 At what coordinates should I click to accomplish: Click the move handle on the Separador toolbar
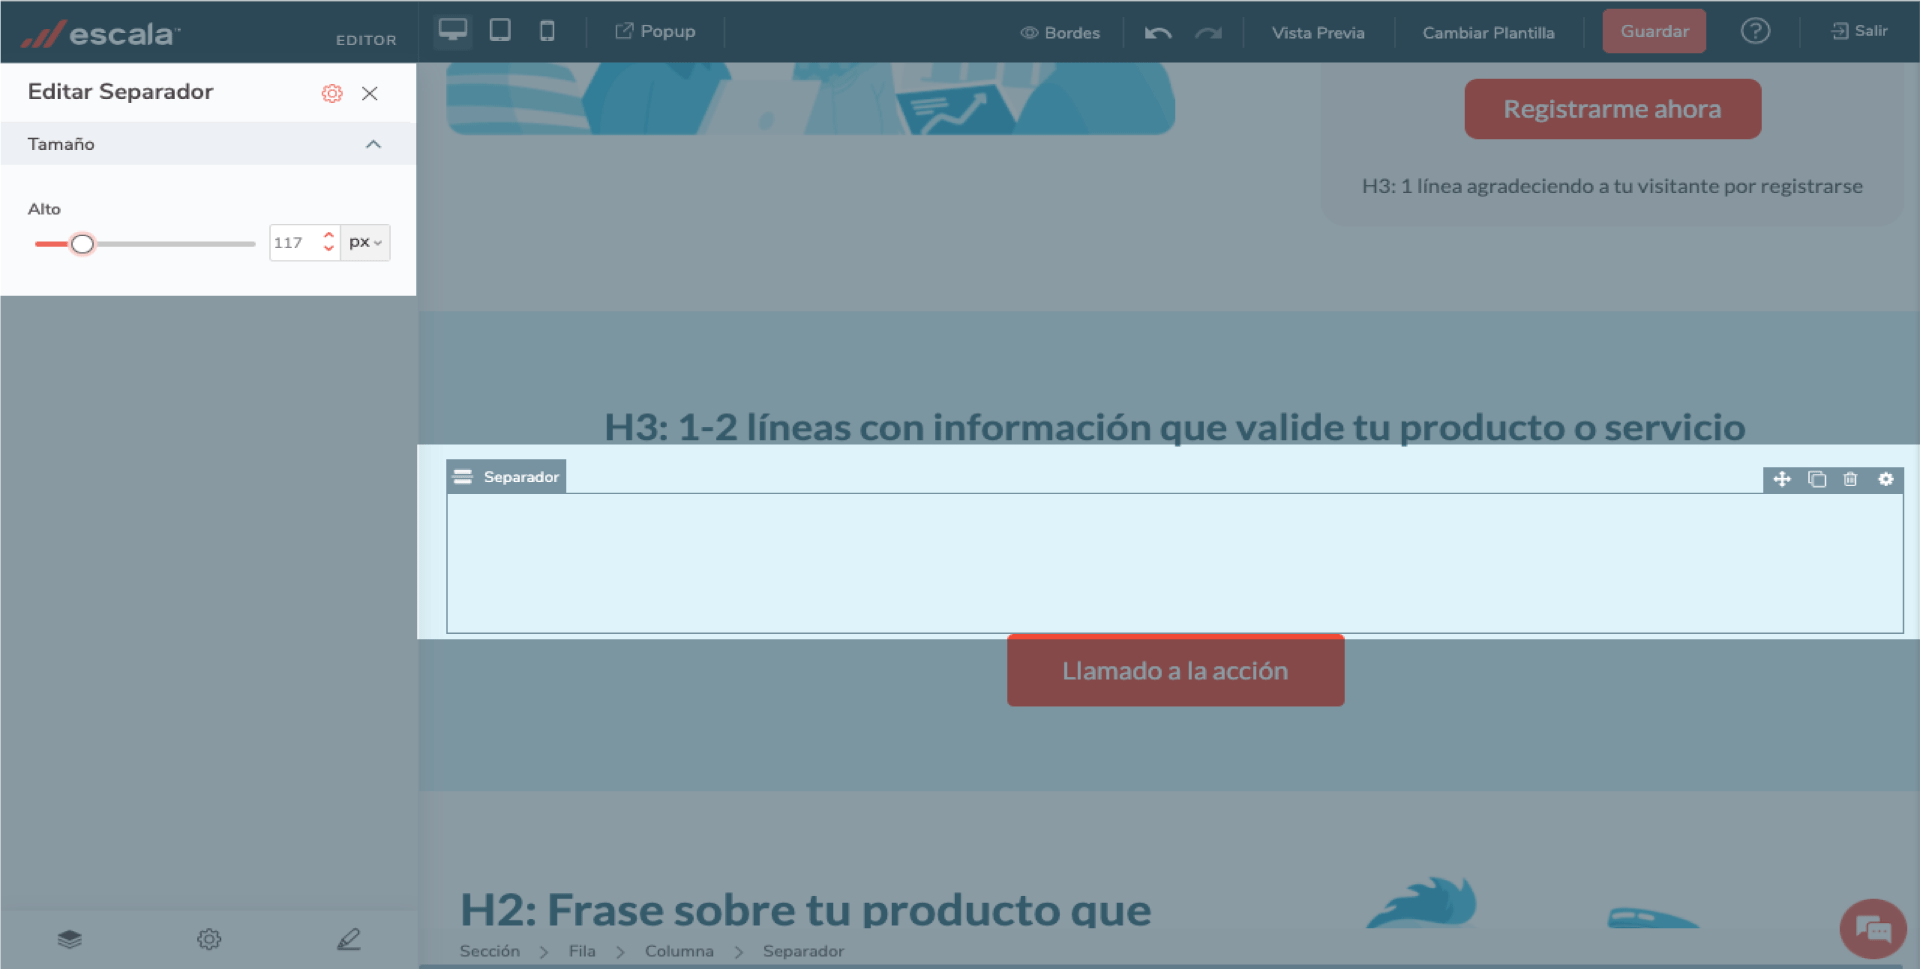pyautogui.click(x=1783, y=479)
